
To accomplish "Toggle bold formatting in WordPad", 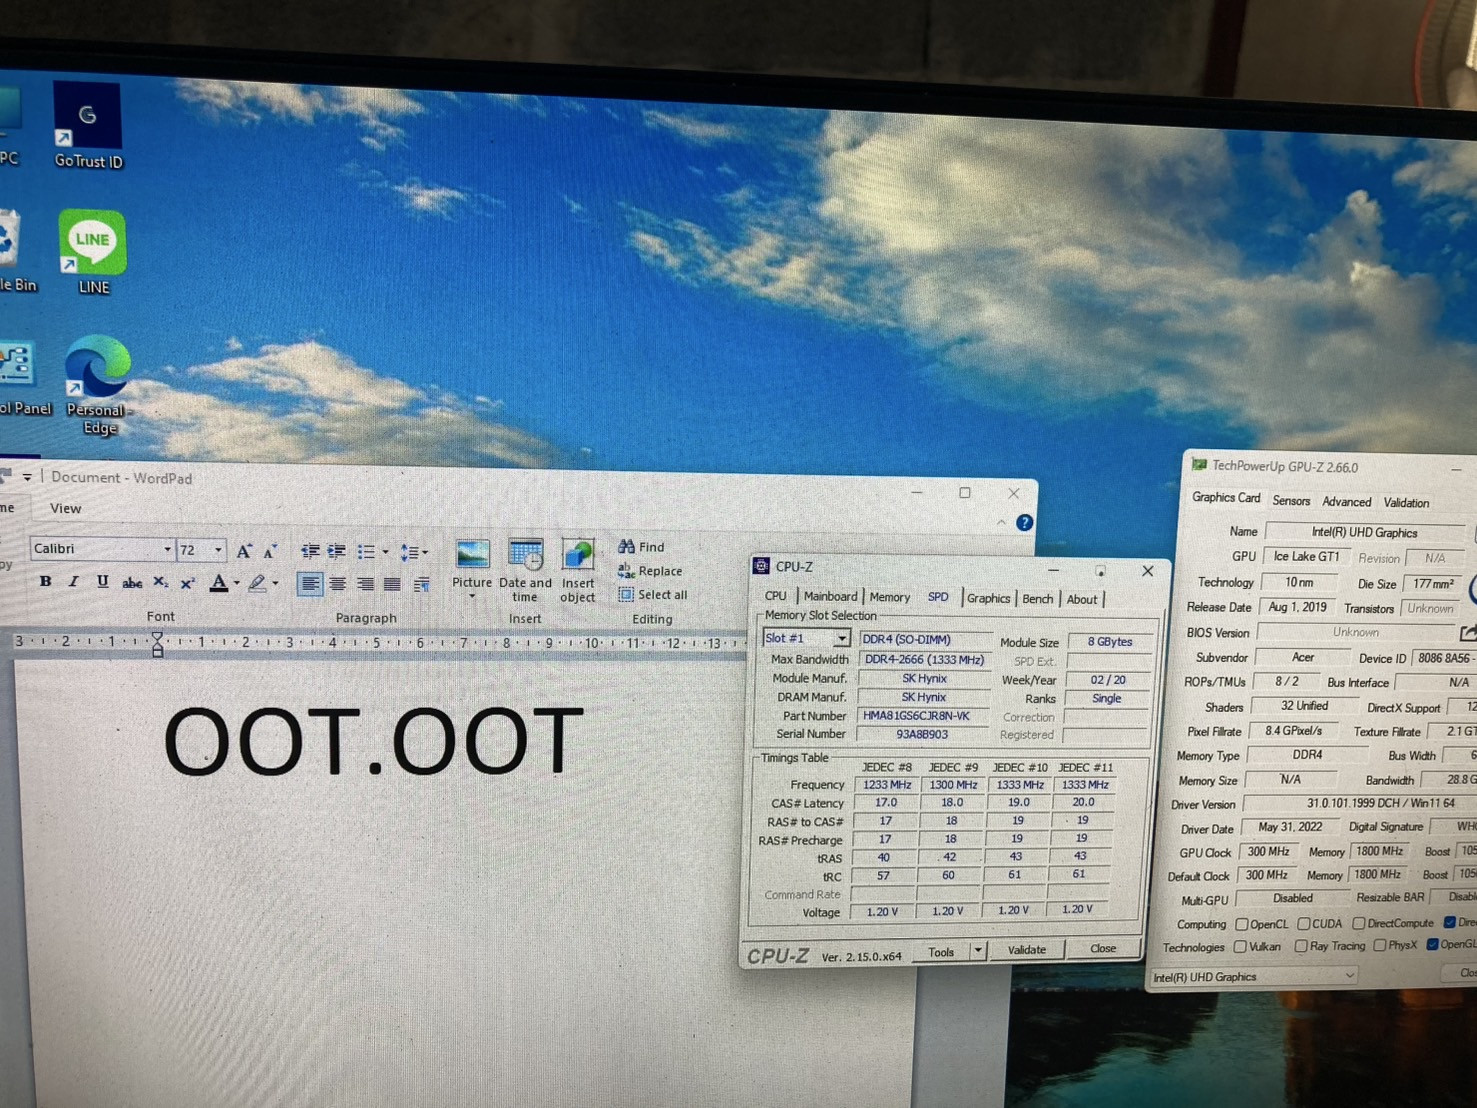I will tap(46, 581).
